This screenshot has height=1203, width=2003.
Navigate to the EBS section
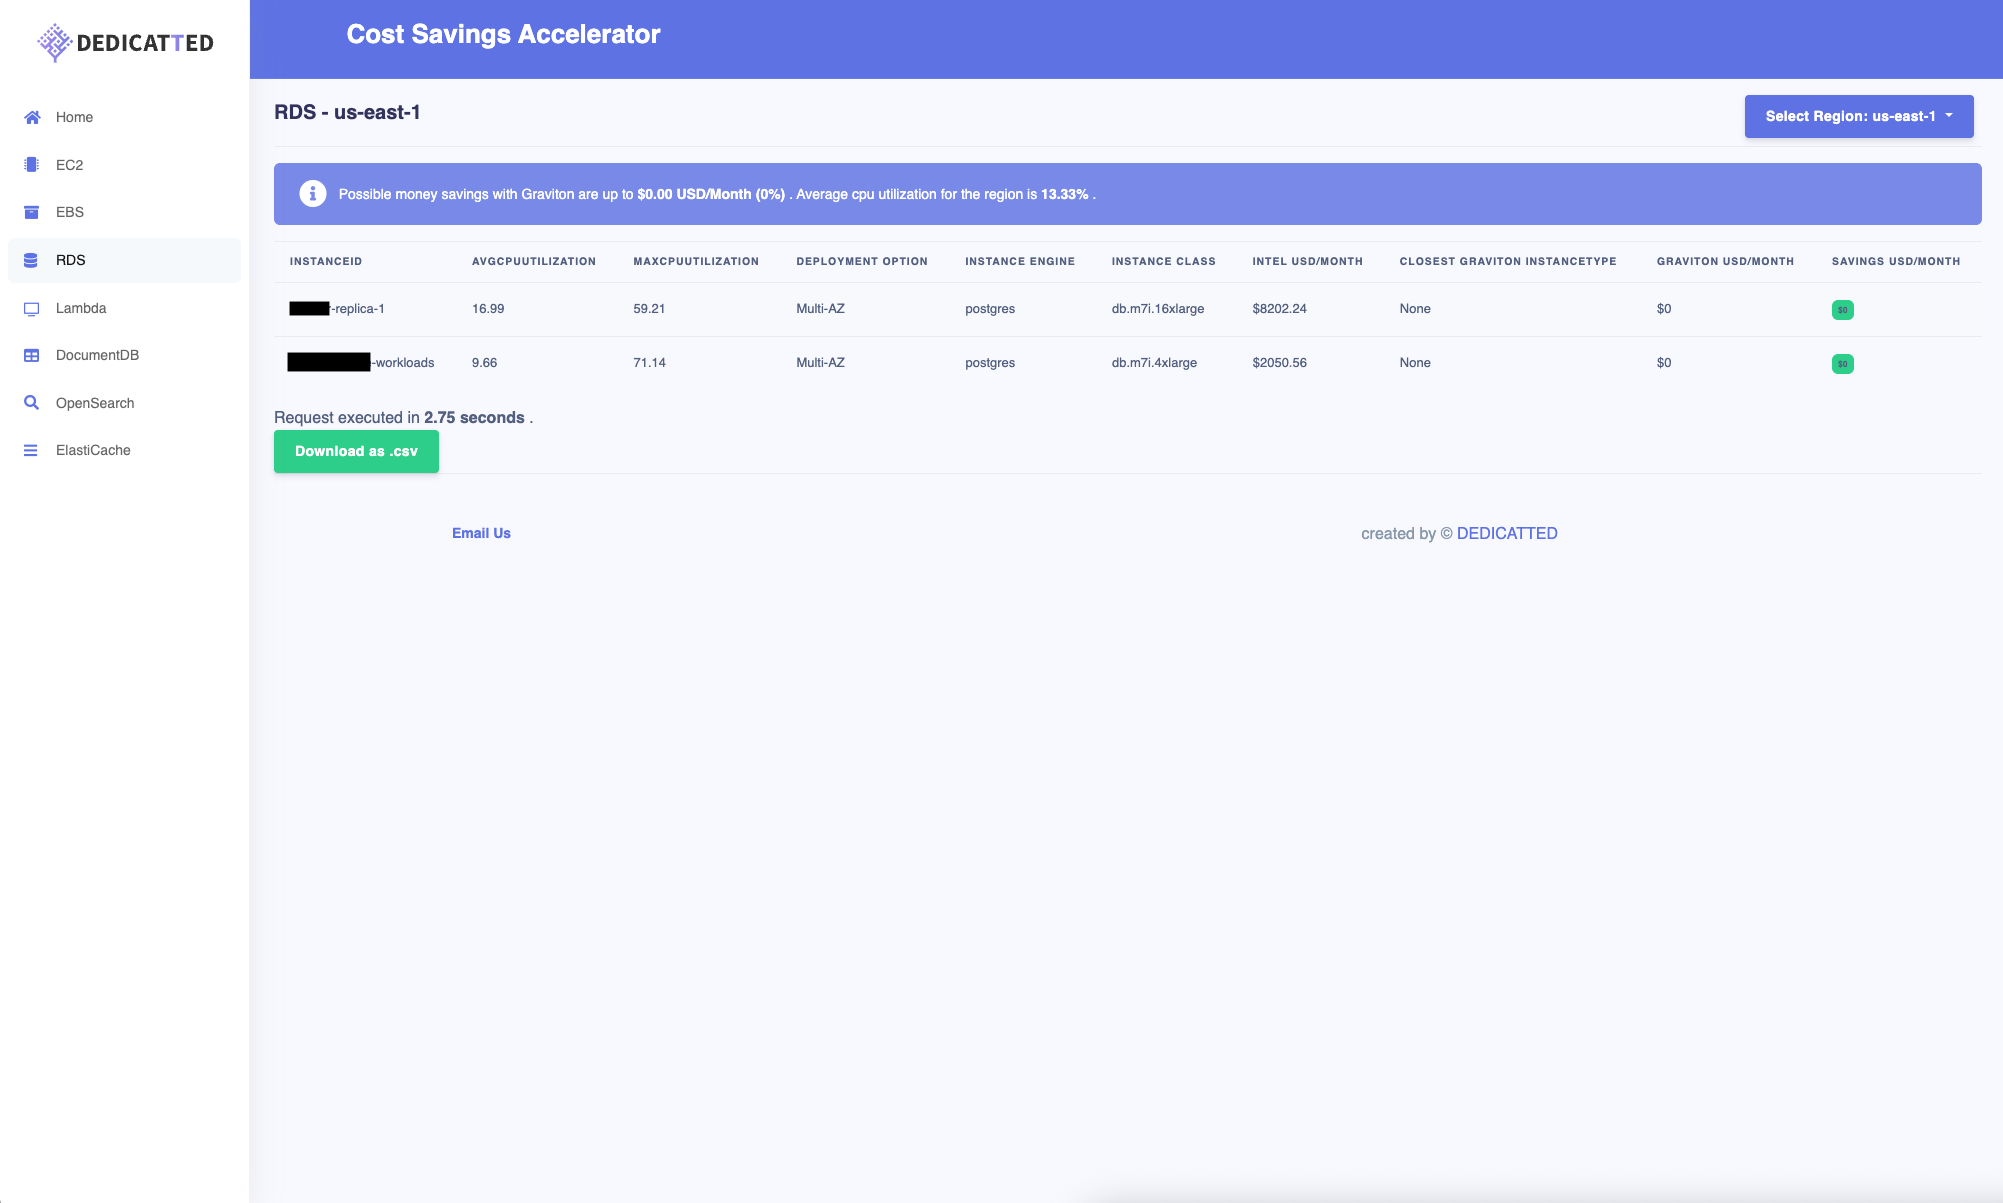[124, 212]
